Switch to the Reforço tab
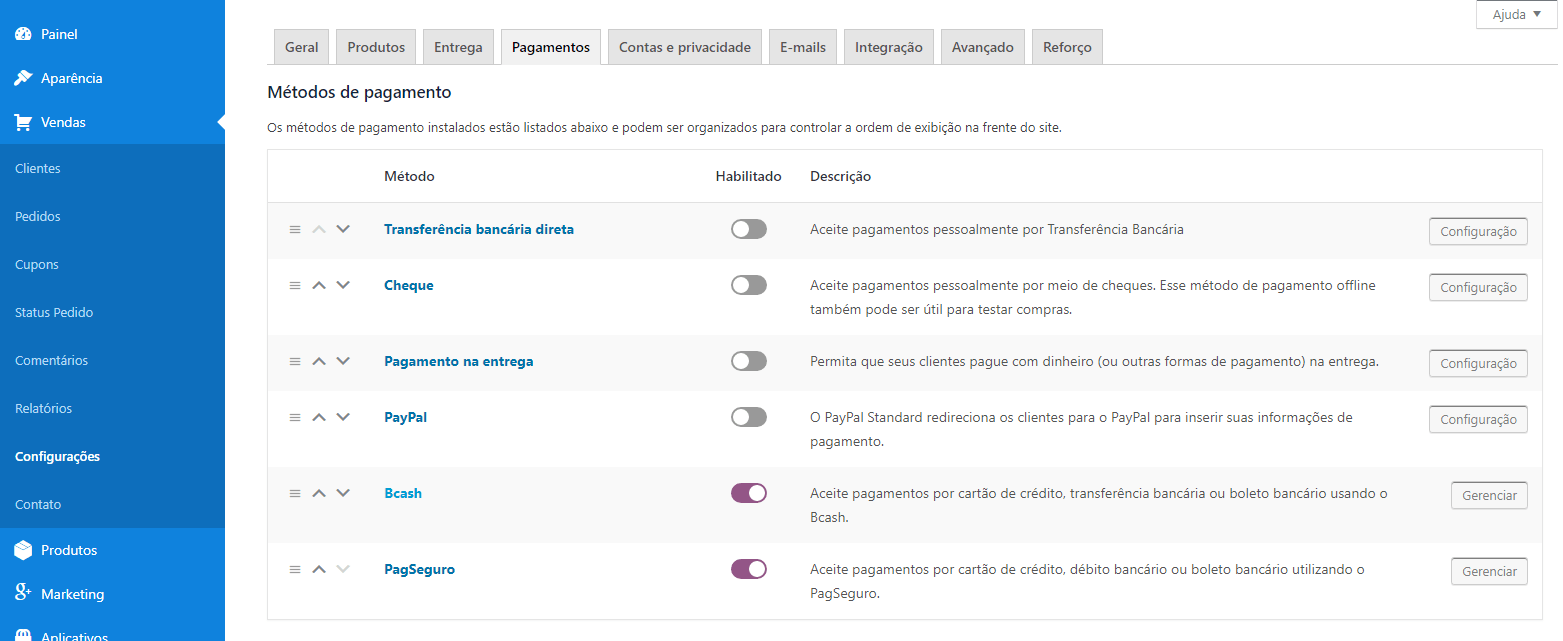Screen dimensions: 1563x641 click(x=1067, y=47)
